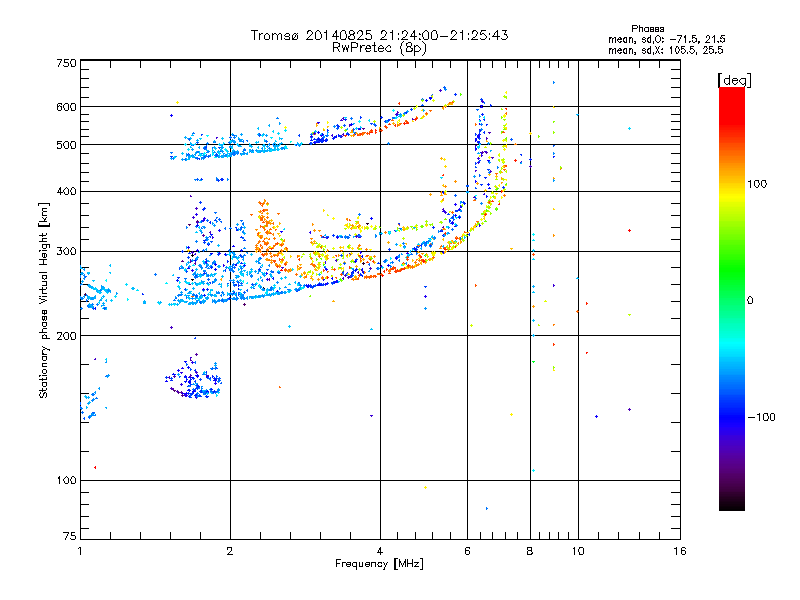Click the y-axis '300' tick label
This screenshot has width=800, height=600.
(67, 252)
